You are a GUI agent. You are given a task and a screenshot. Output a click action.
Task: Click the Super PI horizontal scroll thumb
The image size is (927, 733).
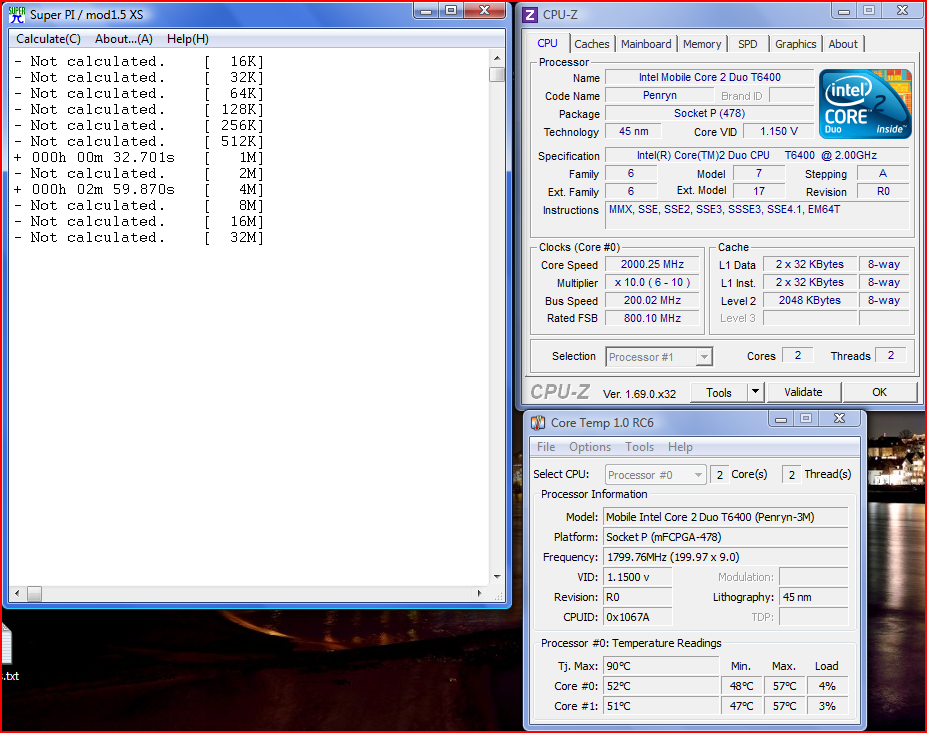(34, 593)
